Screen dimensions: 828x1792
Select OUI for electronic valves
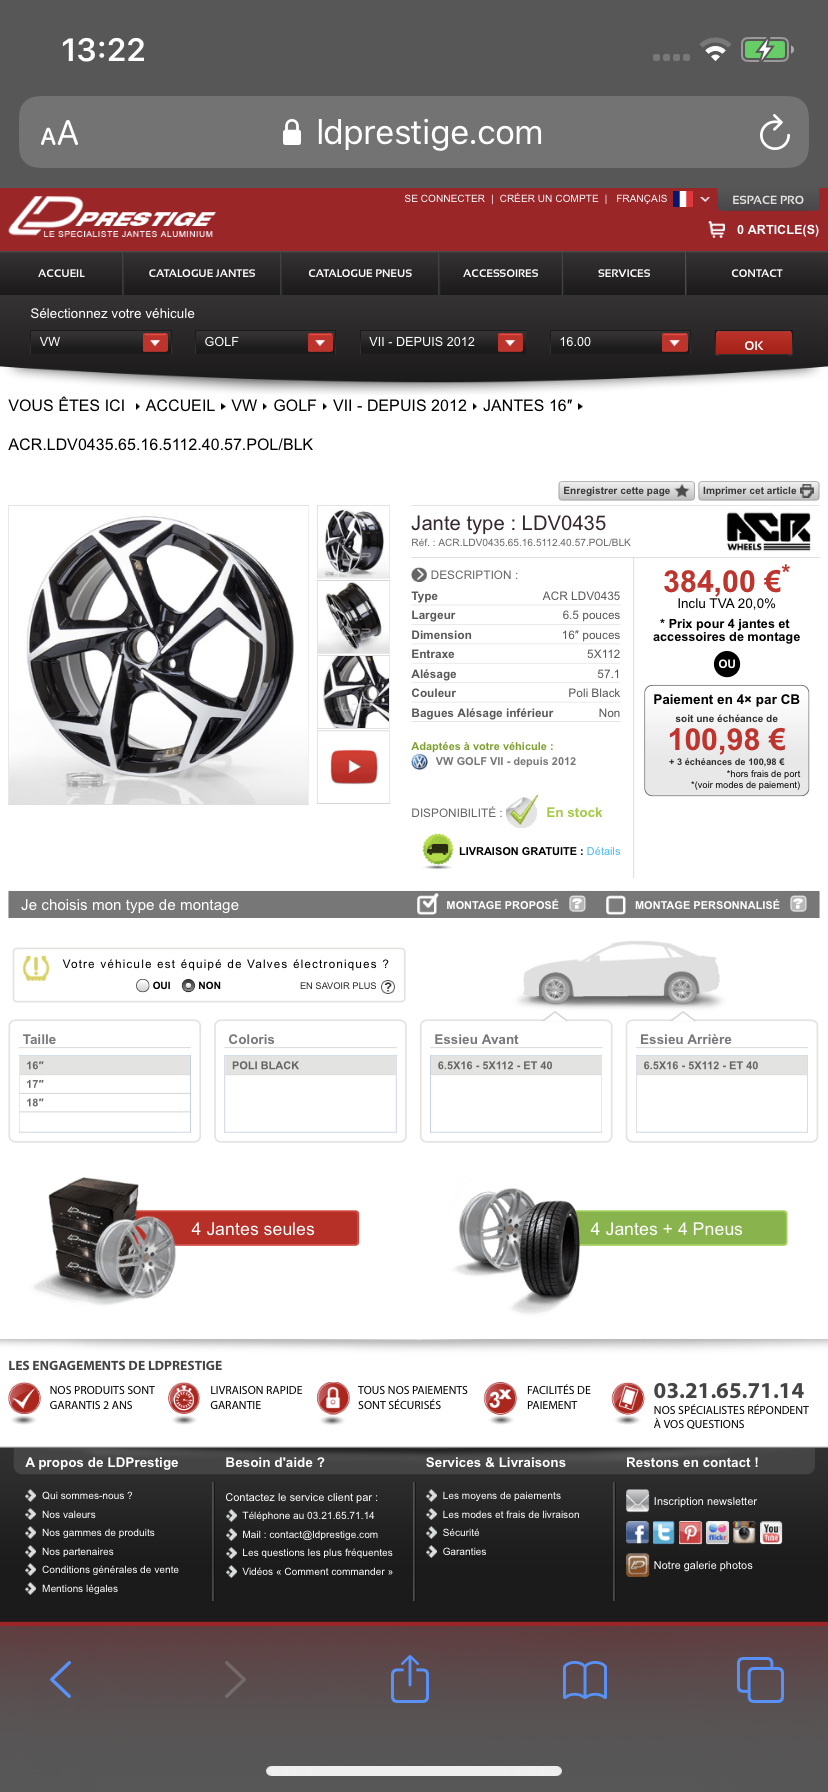(143, 985)
